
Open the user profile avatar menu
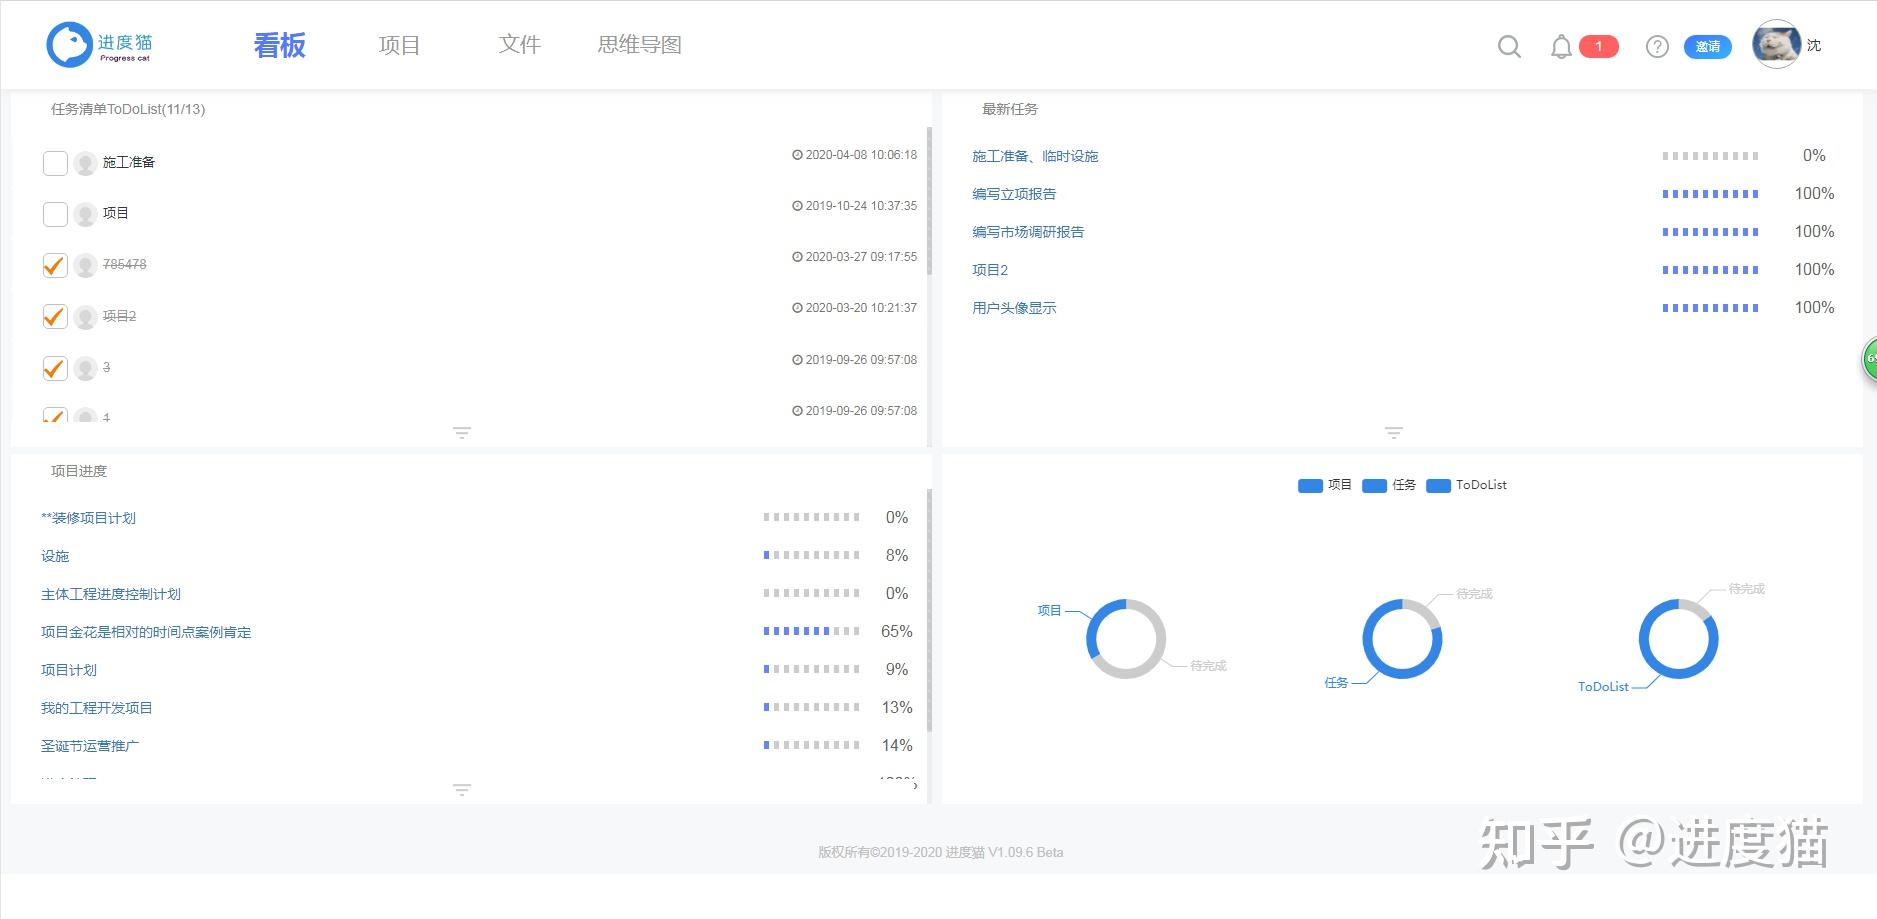1776,45
